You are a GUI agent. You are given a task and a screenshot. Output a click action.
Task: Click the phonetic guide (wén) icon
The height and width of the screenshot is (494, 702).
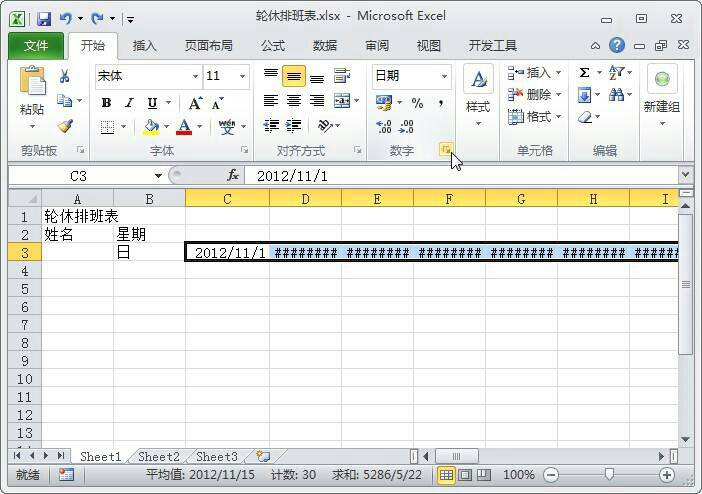227,127
